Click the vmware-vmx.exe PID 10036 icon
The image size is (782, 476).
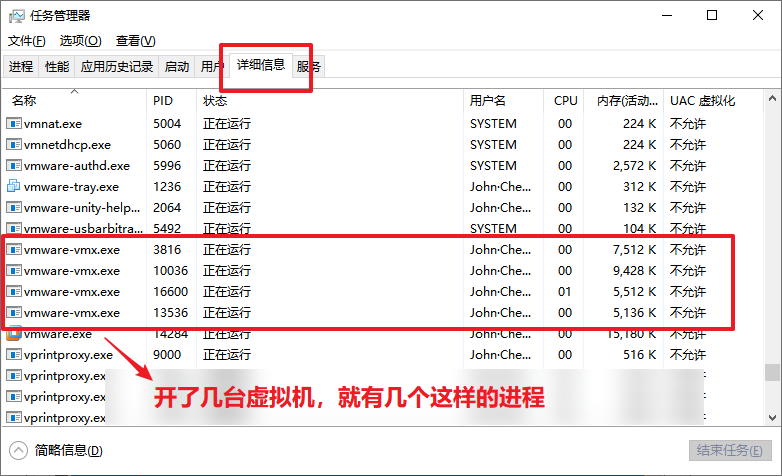14,270
